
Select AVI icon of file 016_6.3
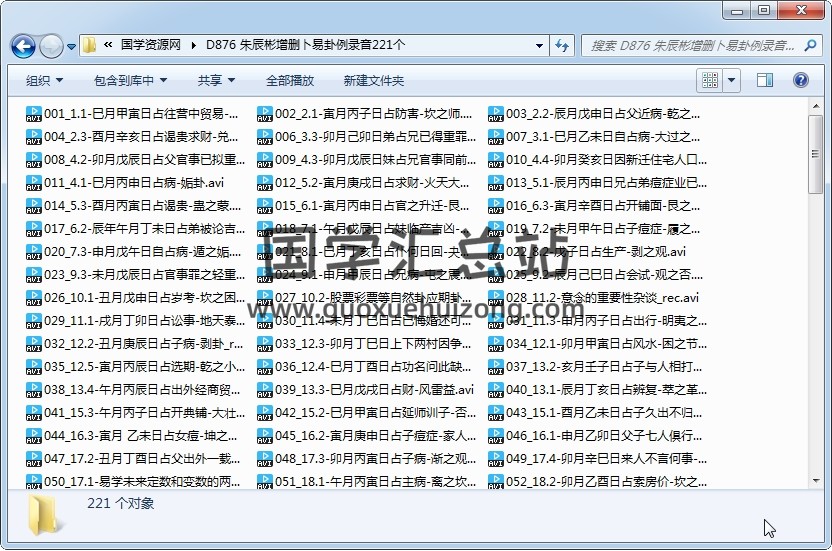click(496, 206)
